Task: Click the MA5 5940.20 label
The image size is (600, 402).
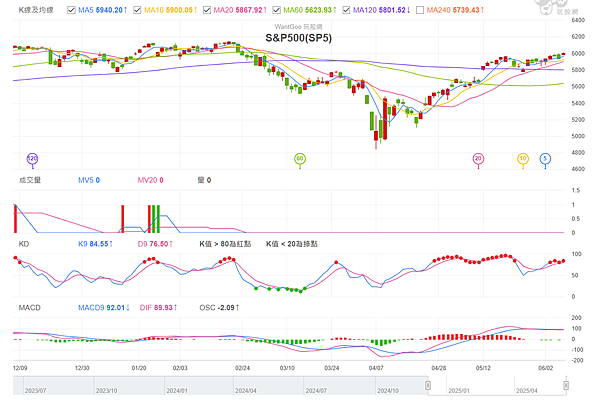Action: pyautogui.click(x=103, y=10)
